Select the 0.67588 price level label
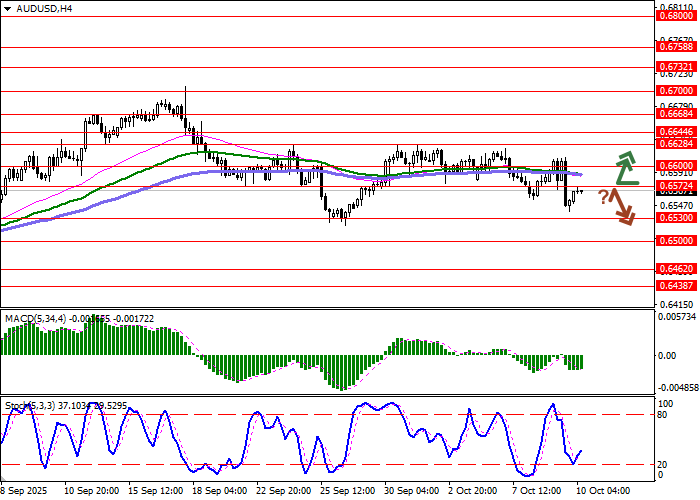 [x=676, y=46]
